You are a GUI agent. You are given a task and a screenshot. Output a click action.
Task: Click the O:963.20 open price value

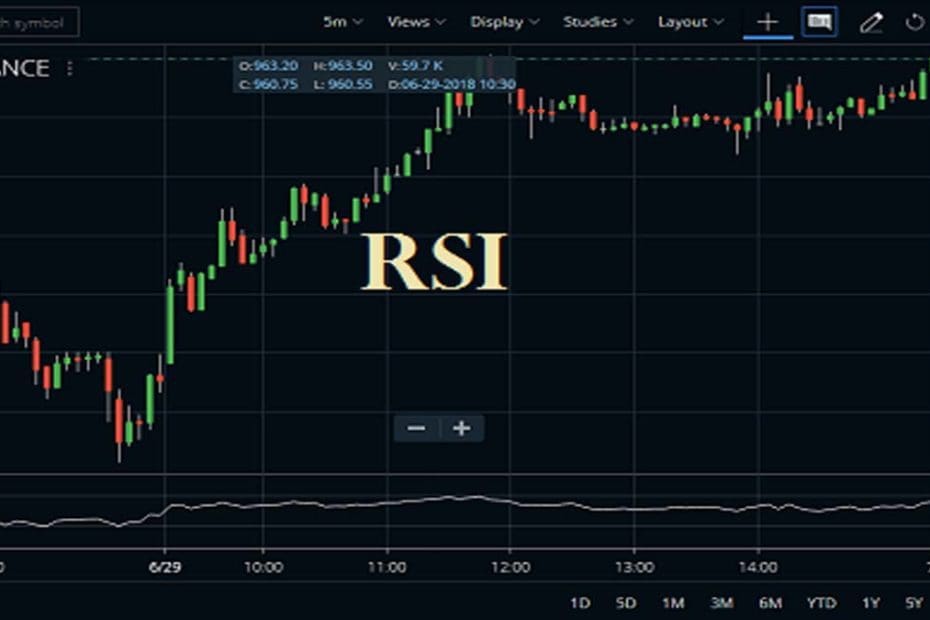[268, 66]
